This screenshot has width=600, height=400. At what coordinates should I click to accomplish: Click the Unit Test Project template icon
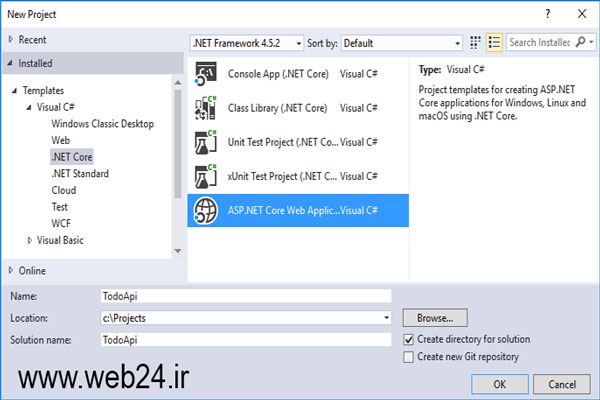(x=206, y=142)
